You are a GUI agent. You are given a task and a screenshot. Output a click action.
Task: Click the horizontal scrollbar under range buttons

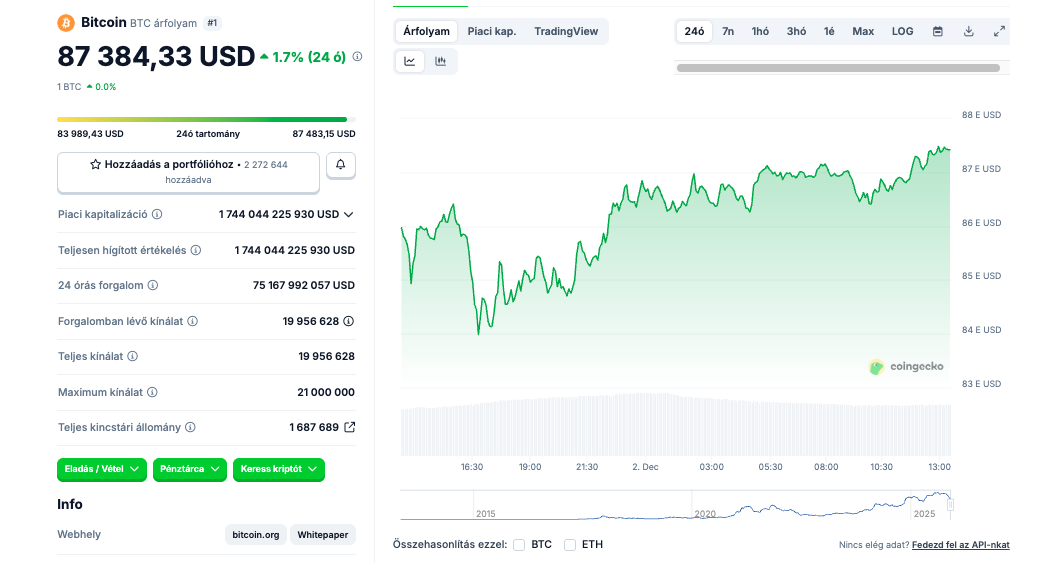coord(838,68)
